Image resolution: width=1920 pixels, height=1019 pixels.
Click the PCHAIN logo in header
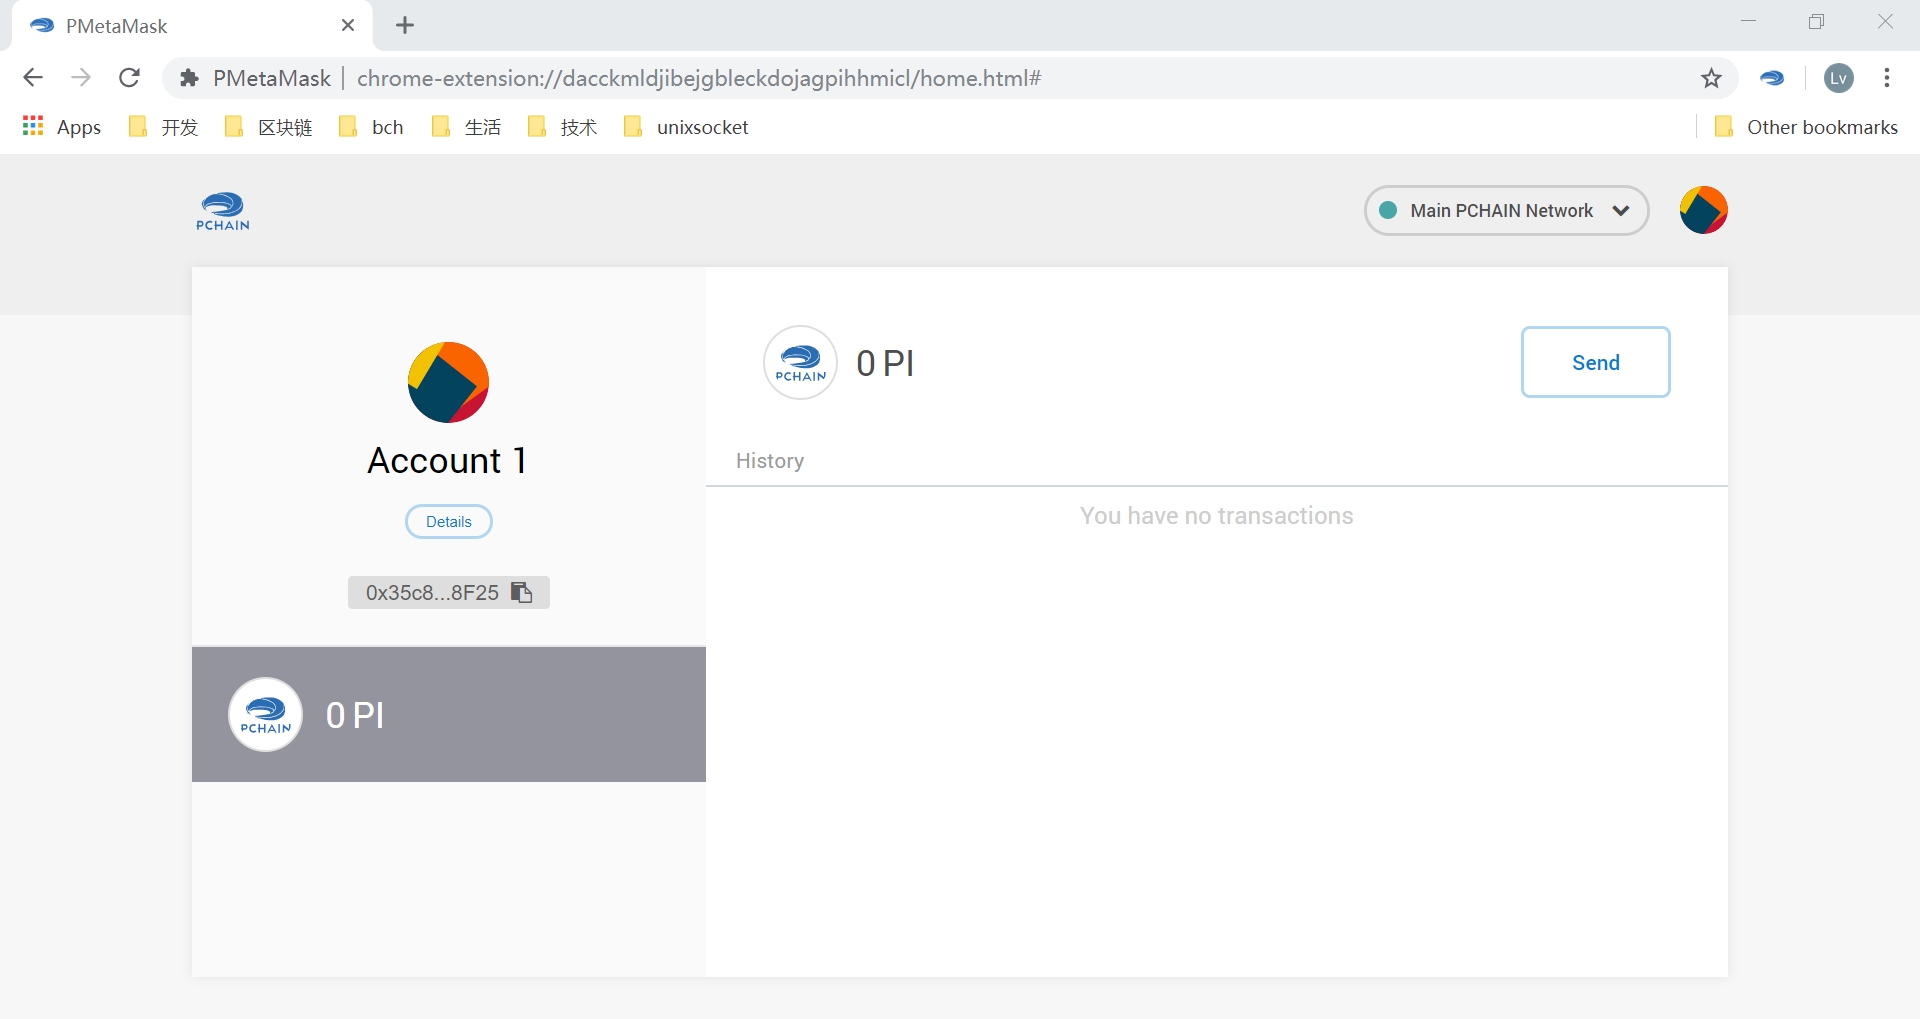(222, 211)
